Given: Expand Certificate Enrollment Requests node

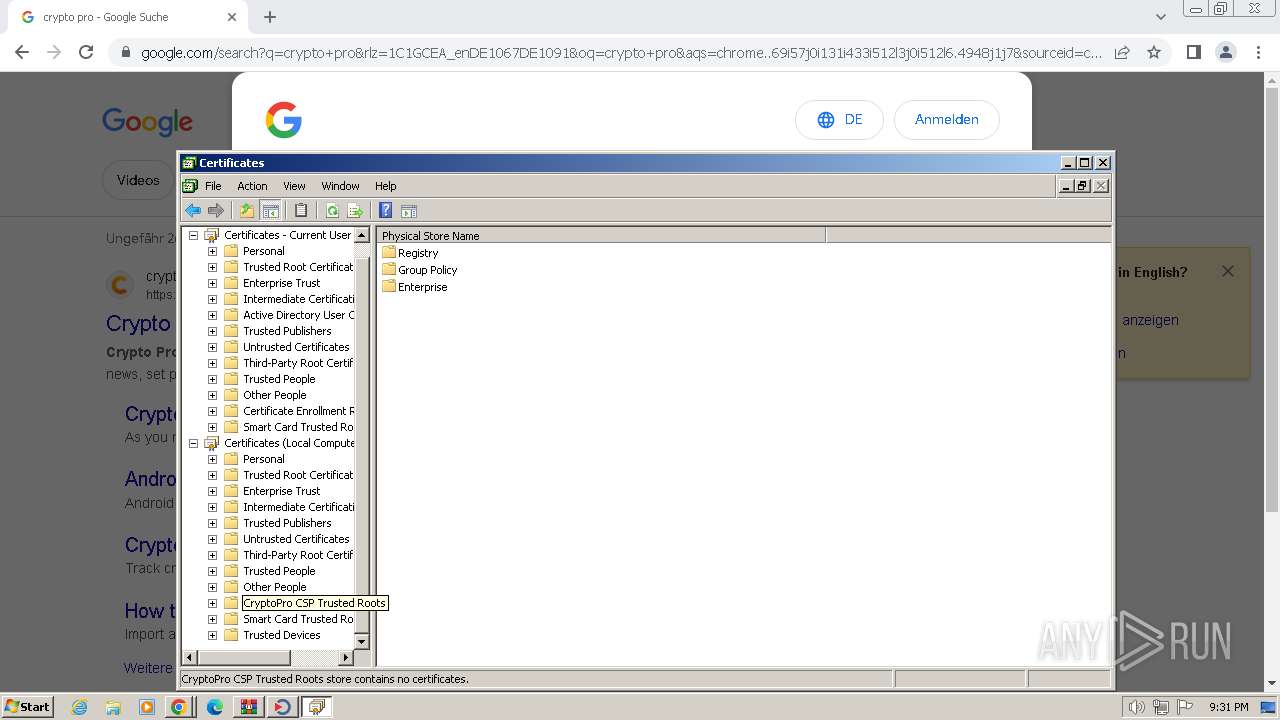Looking at the screenshot, I should pos(212,411).
